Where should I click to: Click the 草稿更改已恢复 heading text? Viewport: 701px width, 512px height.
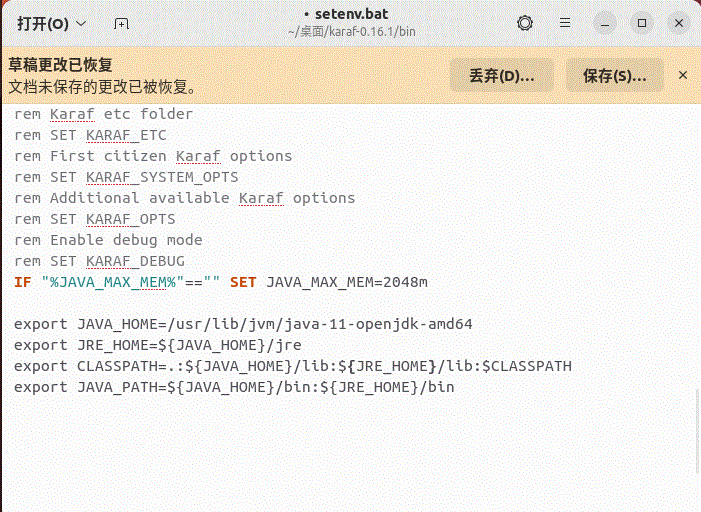click(x=60, y=65)
